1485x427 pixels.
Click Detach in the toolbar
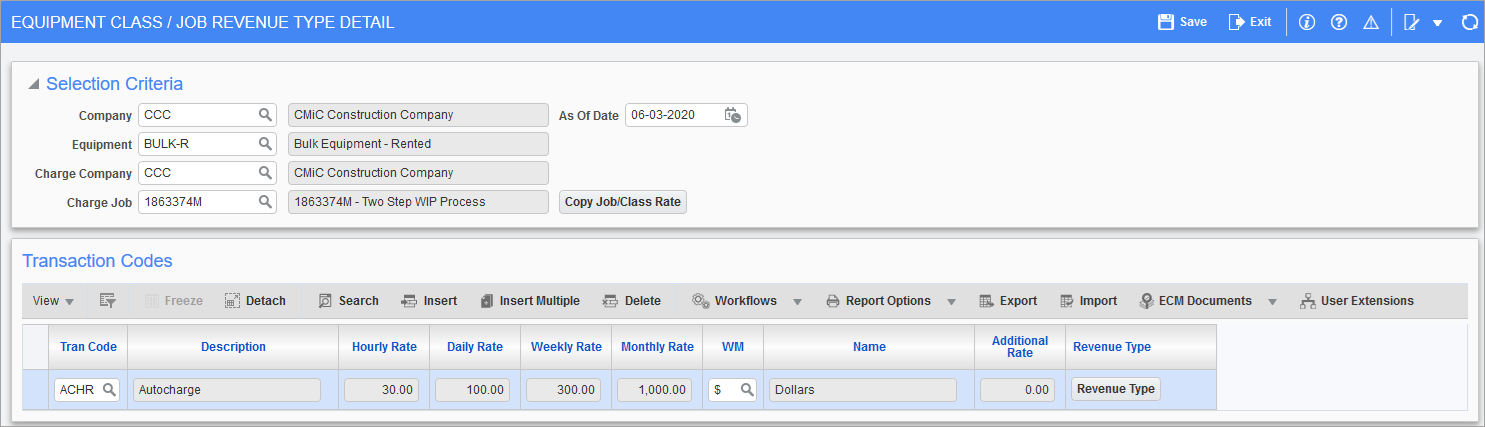point(256,301)
